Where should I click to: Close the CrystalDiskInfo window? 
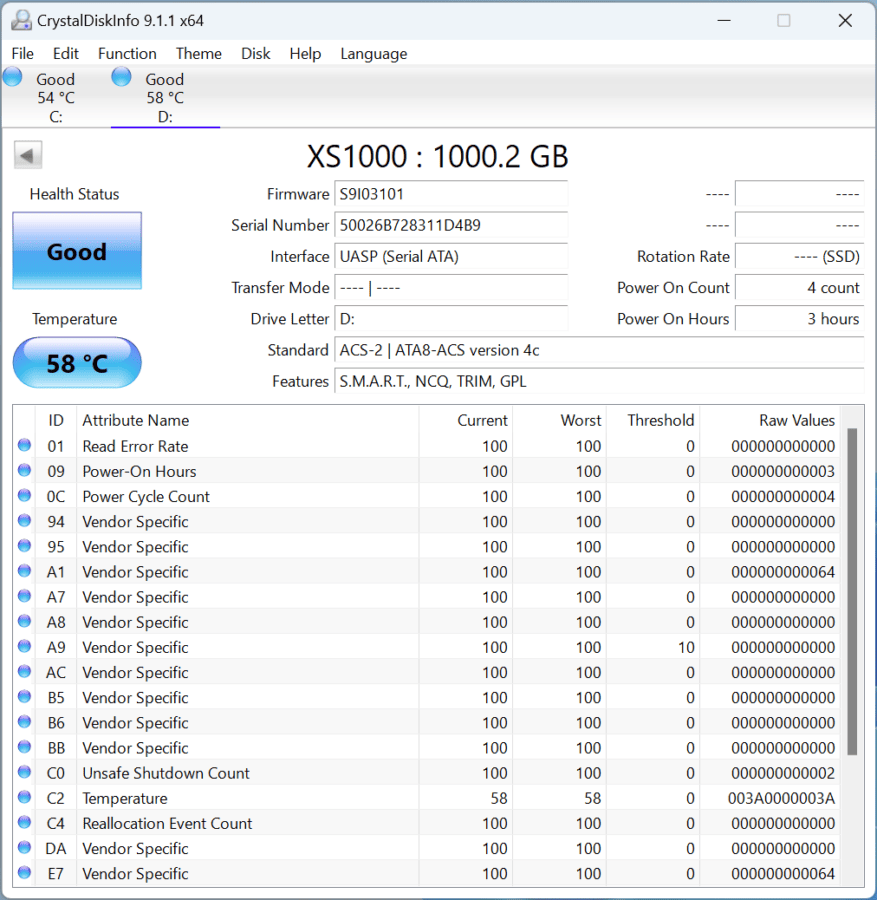[845, 21]
